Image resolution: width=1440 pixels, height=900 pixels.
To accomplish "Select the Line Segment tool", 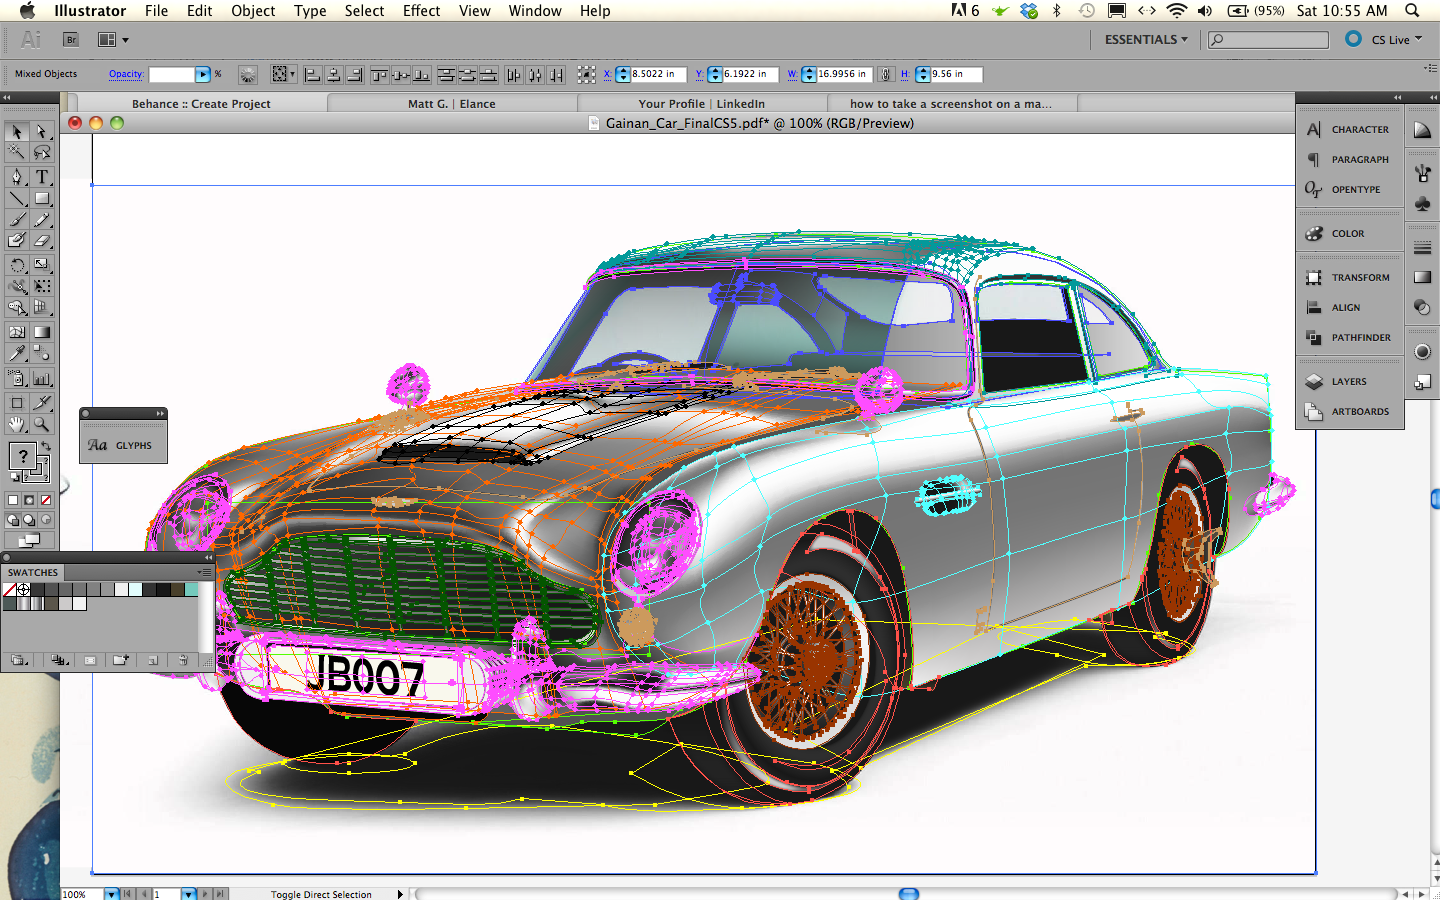I will (17, 198).
